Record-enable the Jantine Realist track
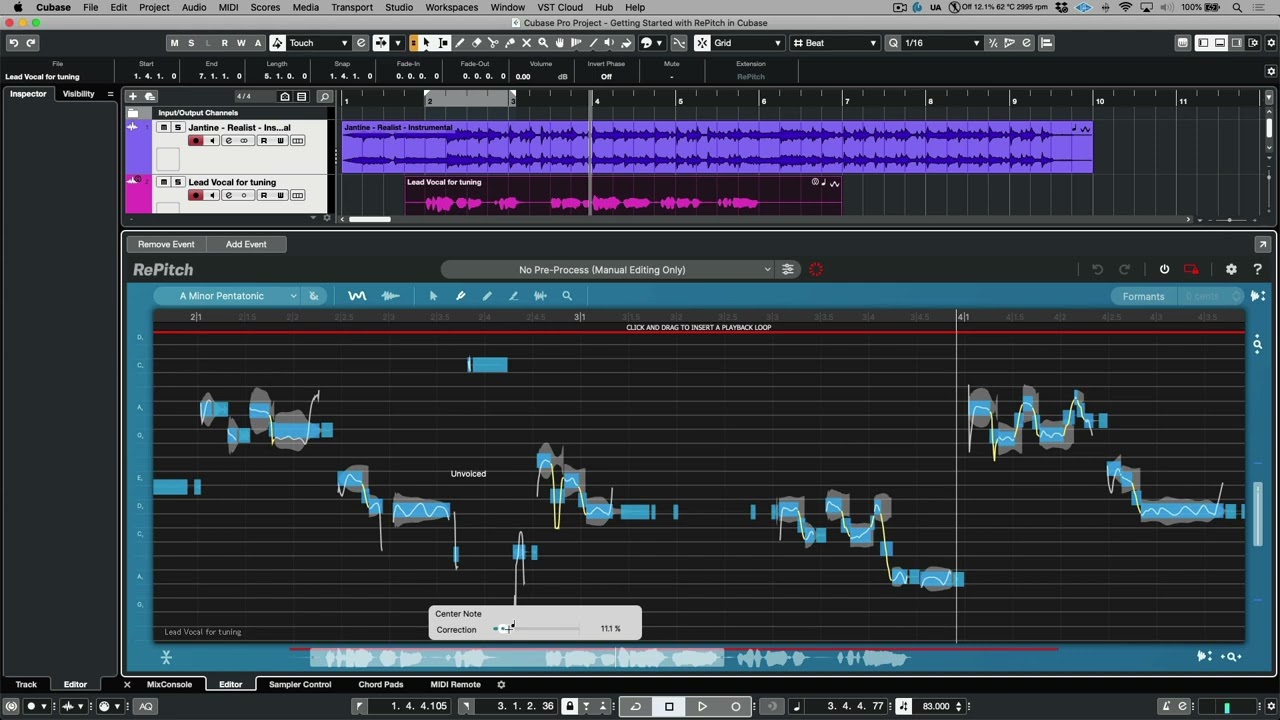The image size is (1280, 720). (195, 141)
